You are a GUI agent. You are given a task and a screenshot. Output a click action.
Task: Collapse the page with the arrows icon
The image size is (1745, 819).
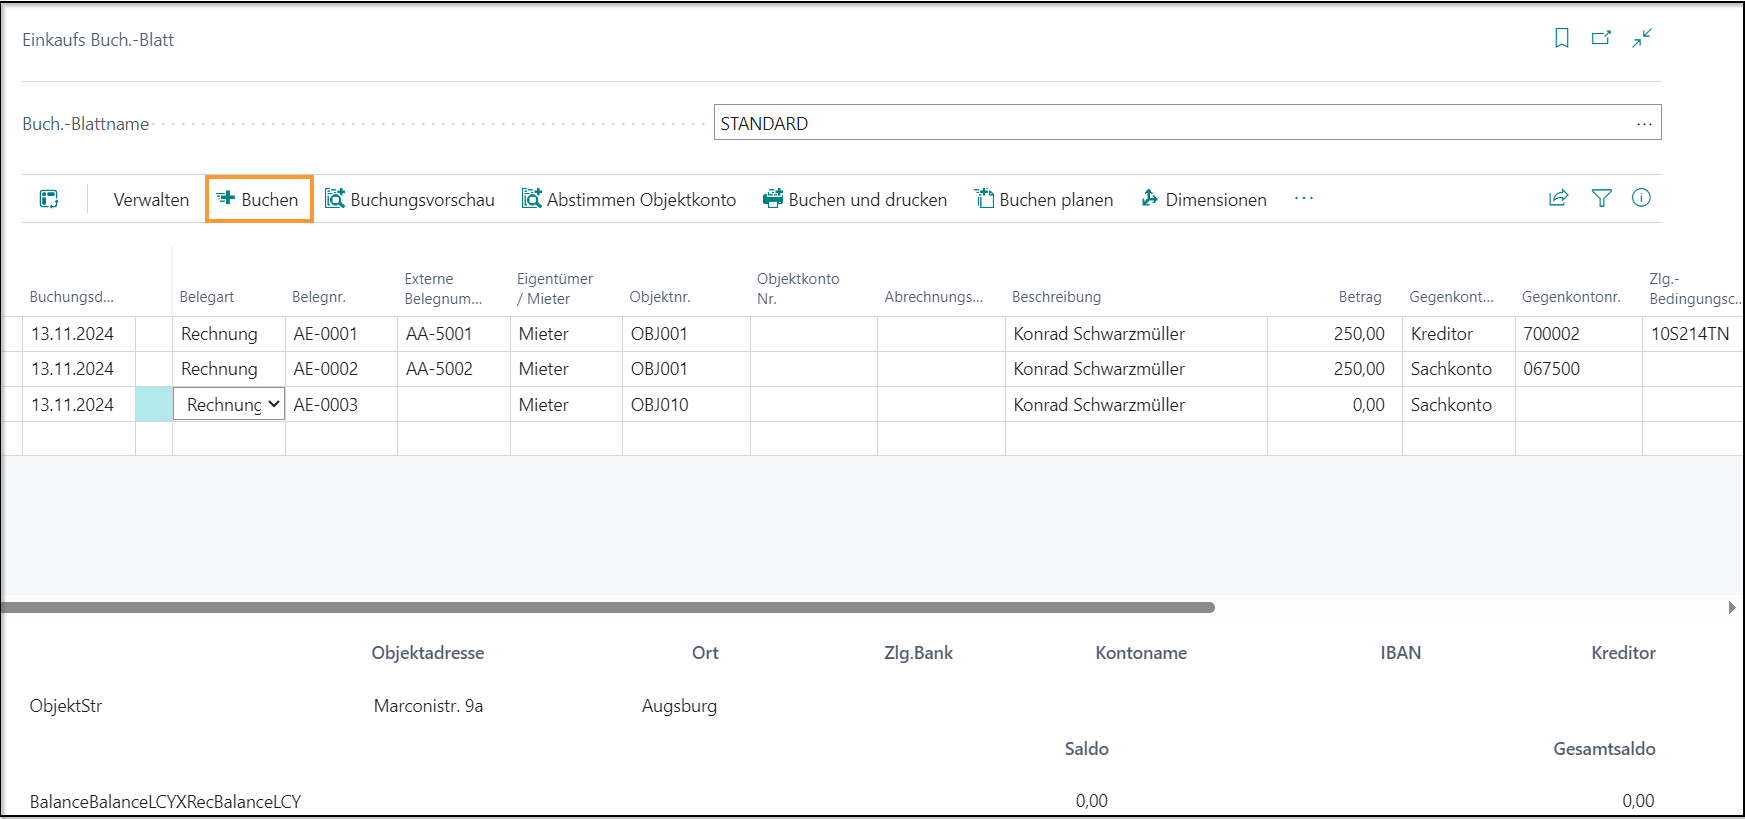1642,38
